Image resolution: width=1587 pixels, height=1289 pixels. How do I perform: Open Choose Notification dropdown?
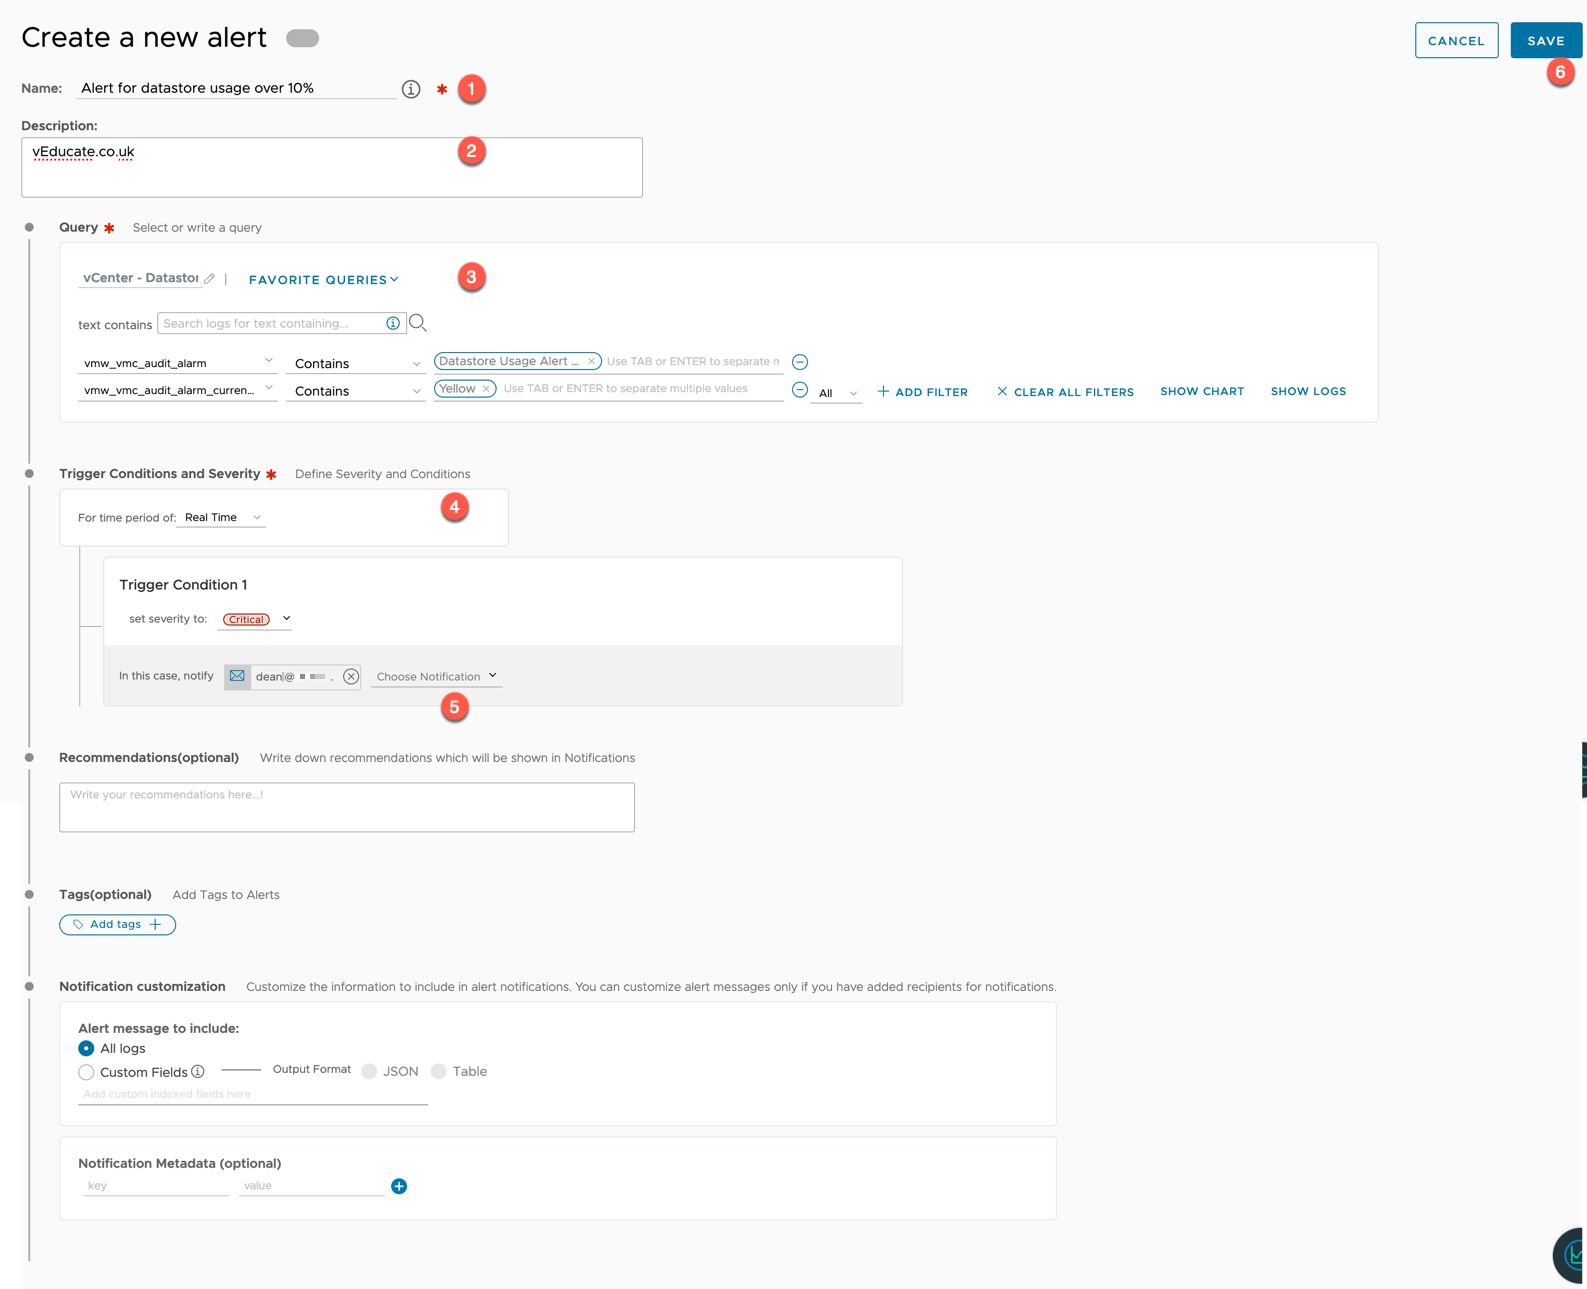[x=436, y=677]
